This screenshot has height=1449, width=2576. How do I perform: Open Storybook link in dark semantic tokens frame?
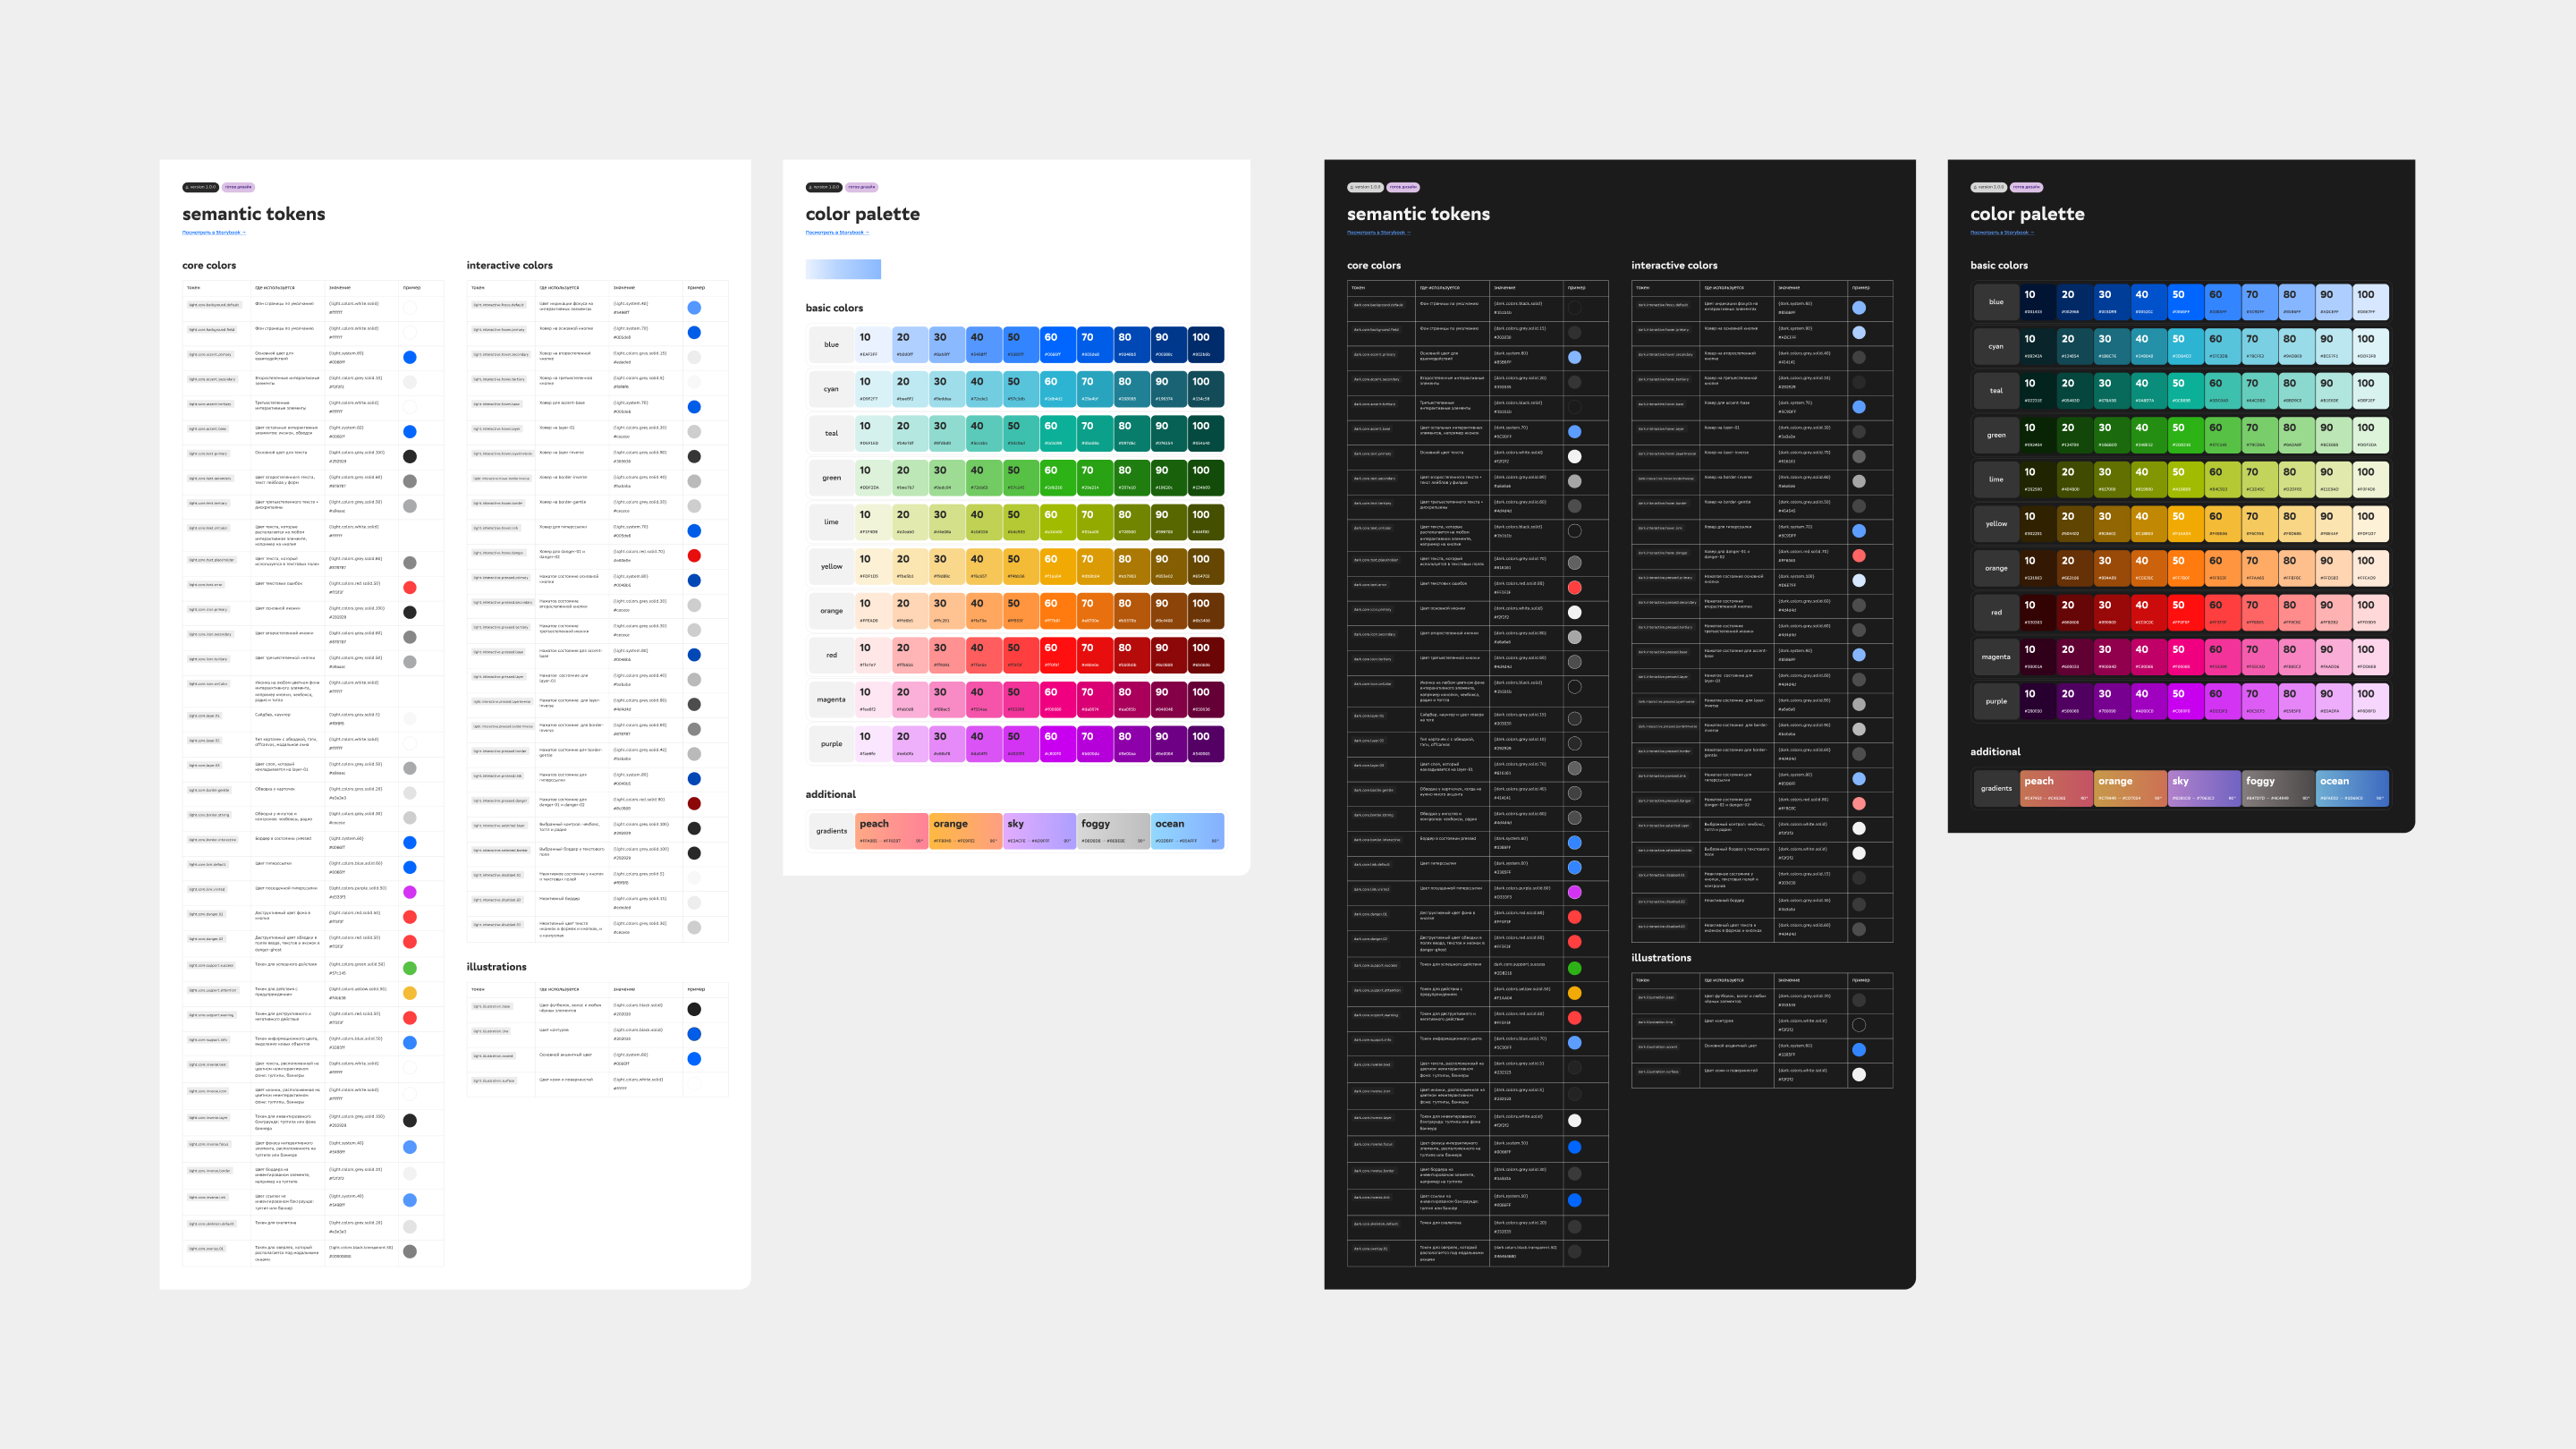[1378, 232]
